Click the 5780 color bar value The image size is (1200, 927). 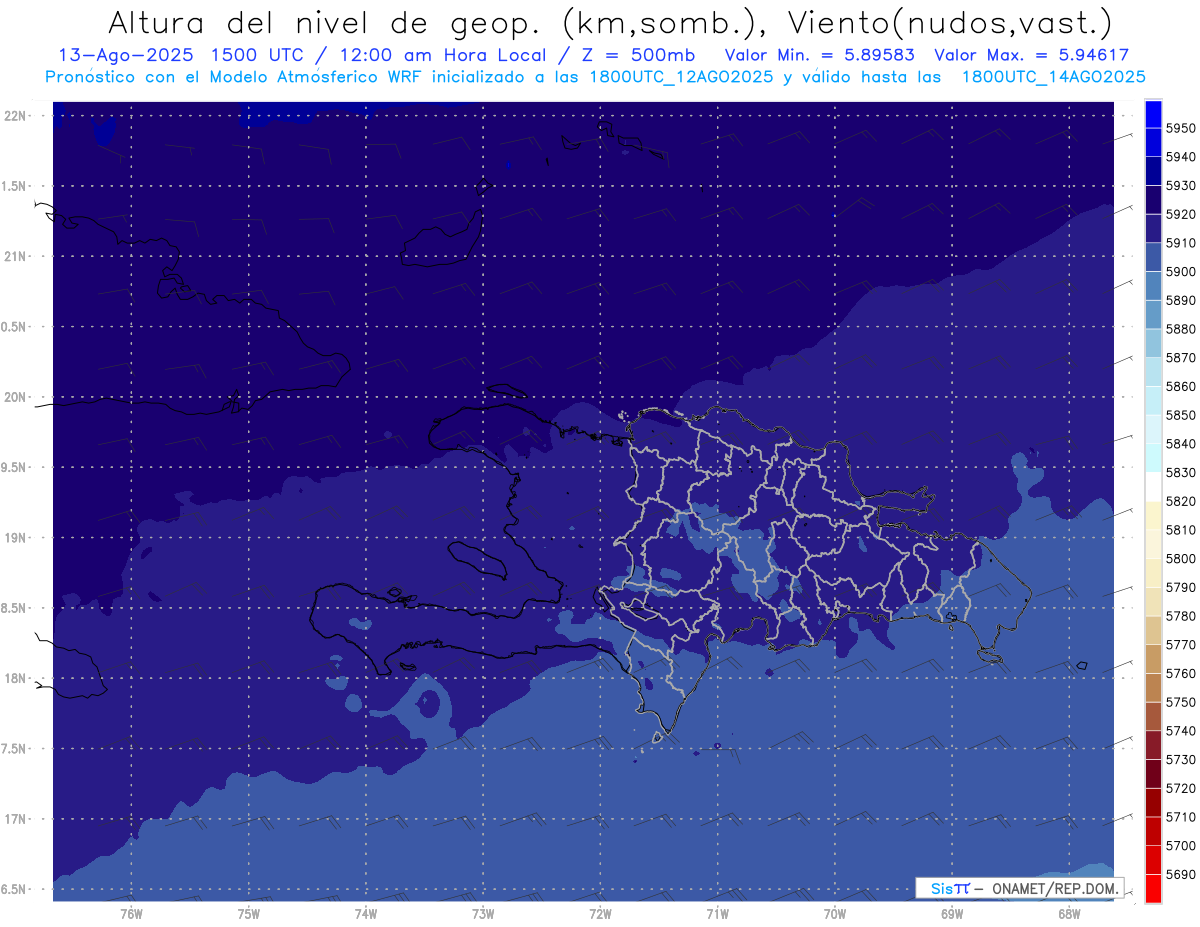(1180, 616)
